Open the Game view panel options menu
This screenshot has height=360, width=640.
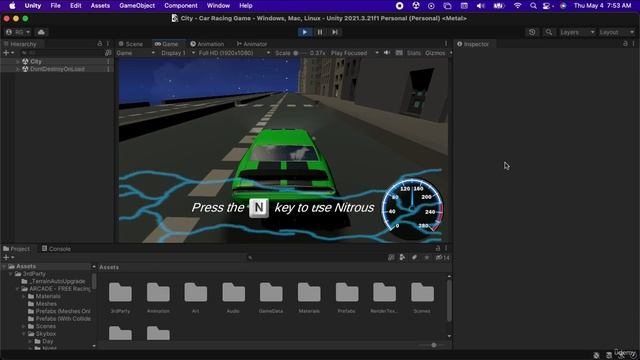pyautogui.click(x=446, y=43)
